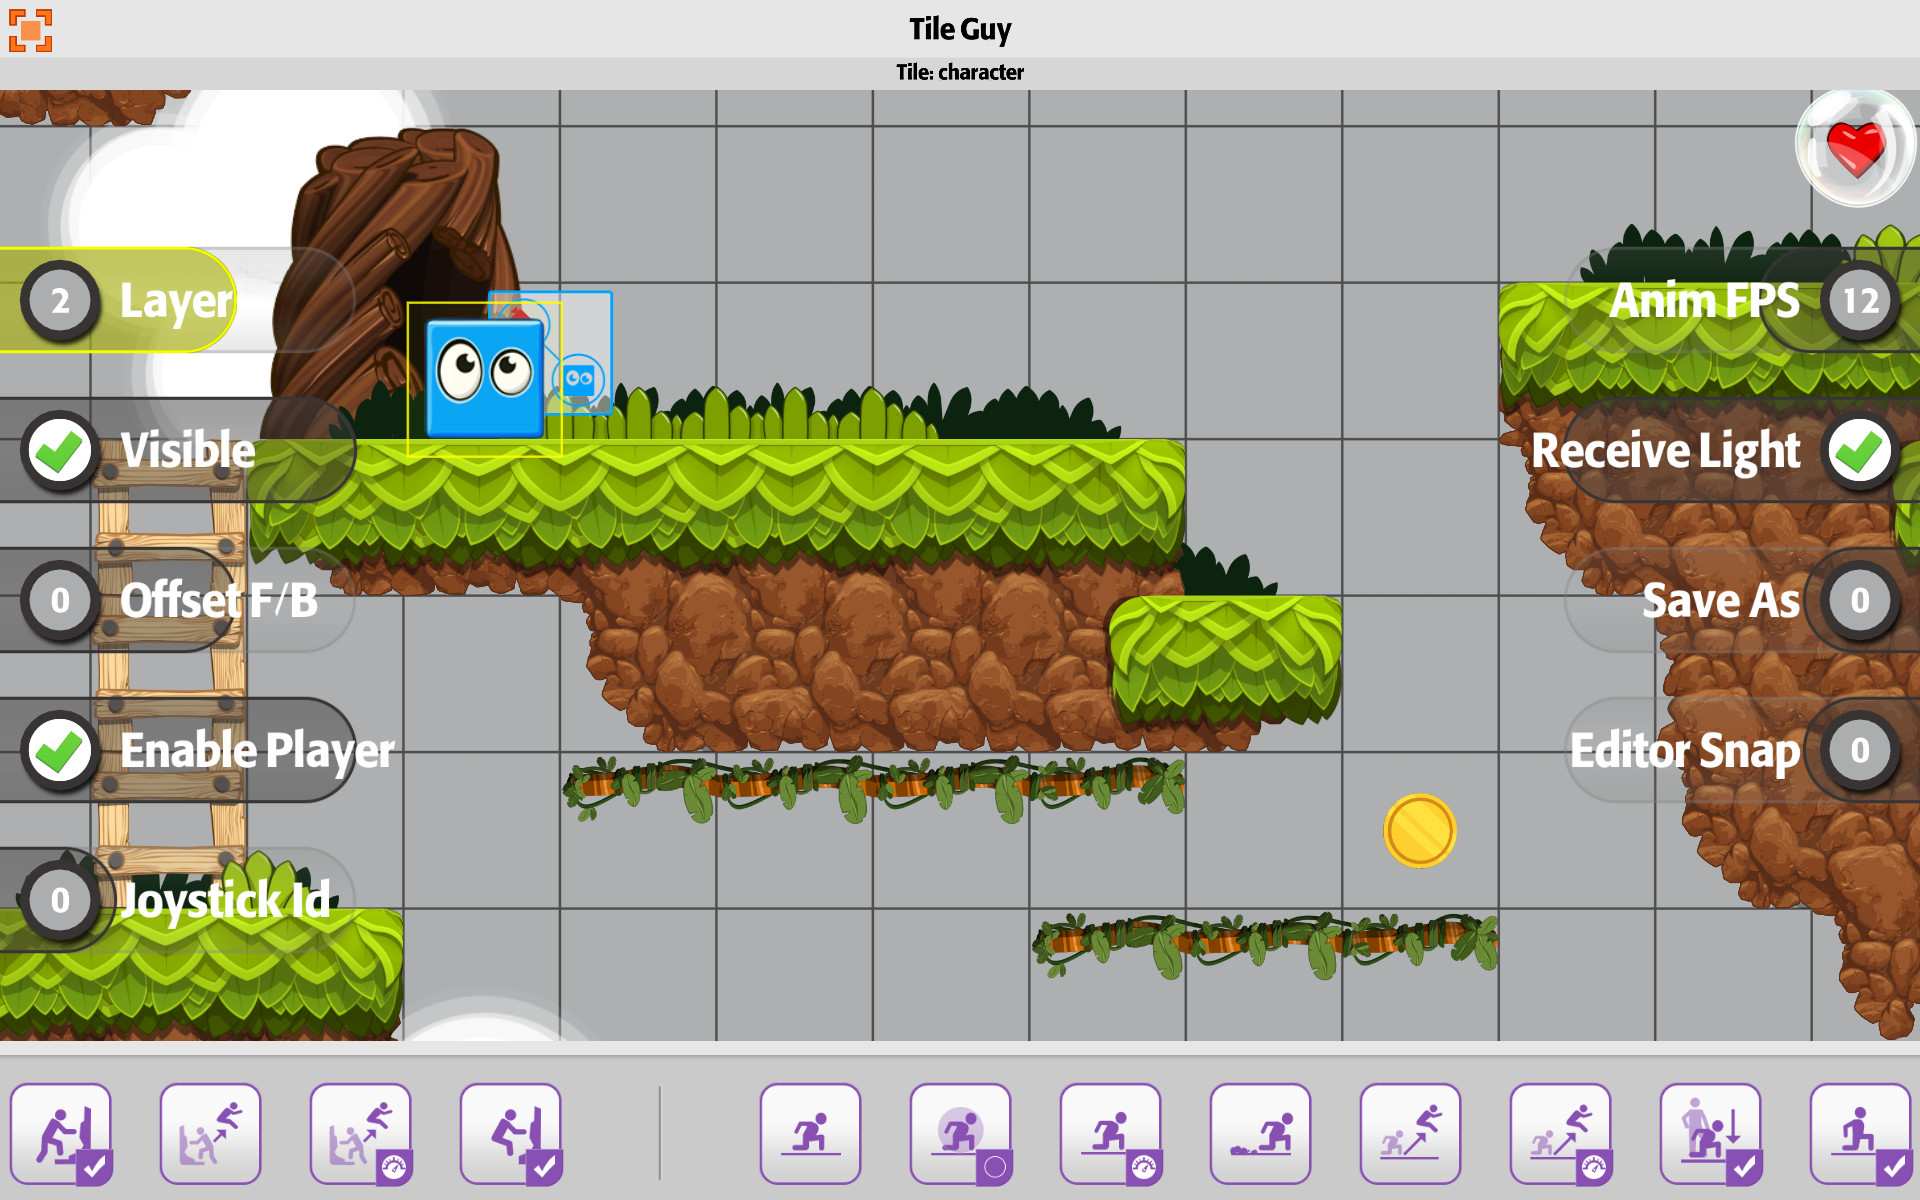Screen dimensions: 1920x1200
Task: Disable the Enable Player option
Action: tap(57, 750)
